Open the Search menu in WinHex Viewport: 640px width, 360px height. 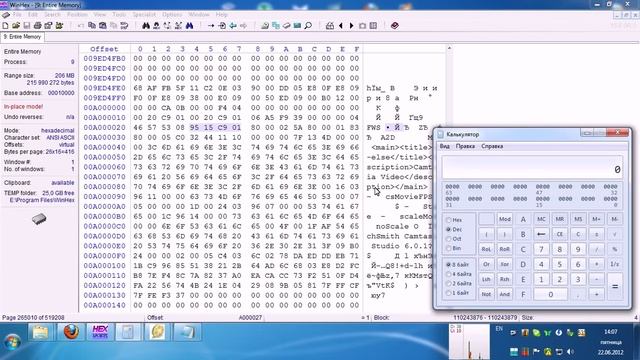coord(52,15)
